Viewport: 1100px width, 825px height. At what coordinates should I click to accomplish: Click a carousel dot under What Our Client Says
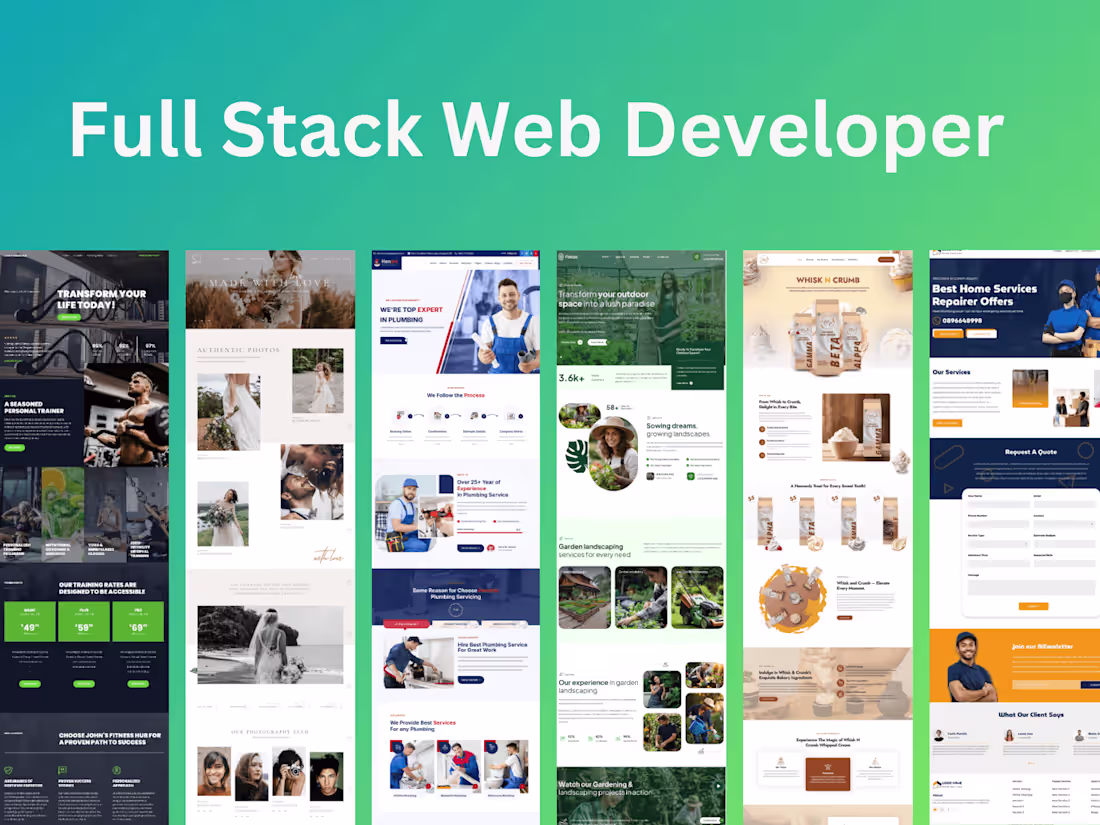[1030, 763]
